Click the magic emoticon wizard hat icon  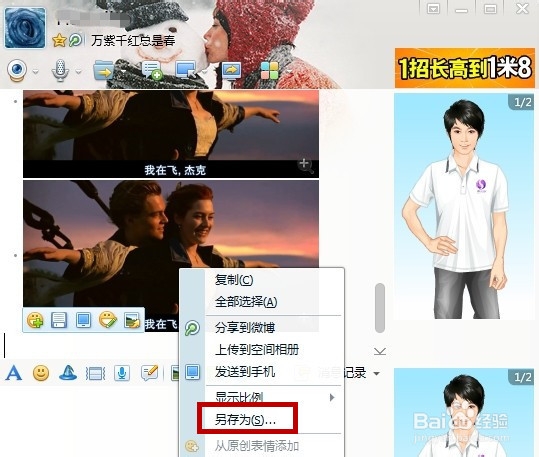(x=68, y=373)
